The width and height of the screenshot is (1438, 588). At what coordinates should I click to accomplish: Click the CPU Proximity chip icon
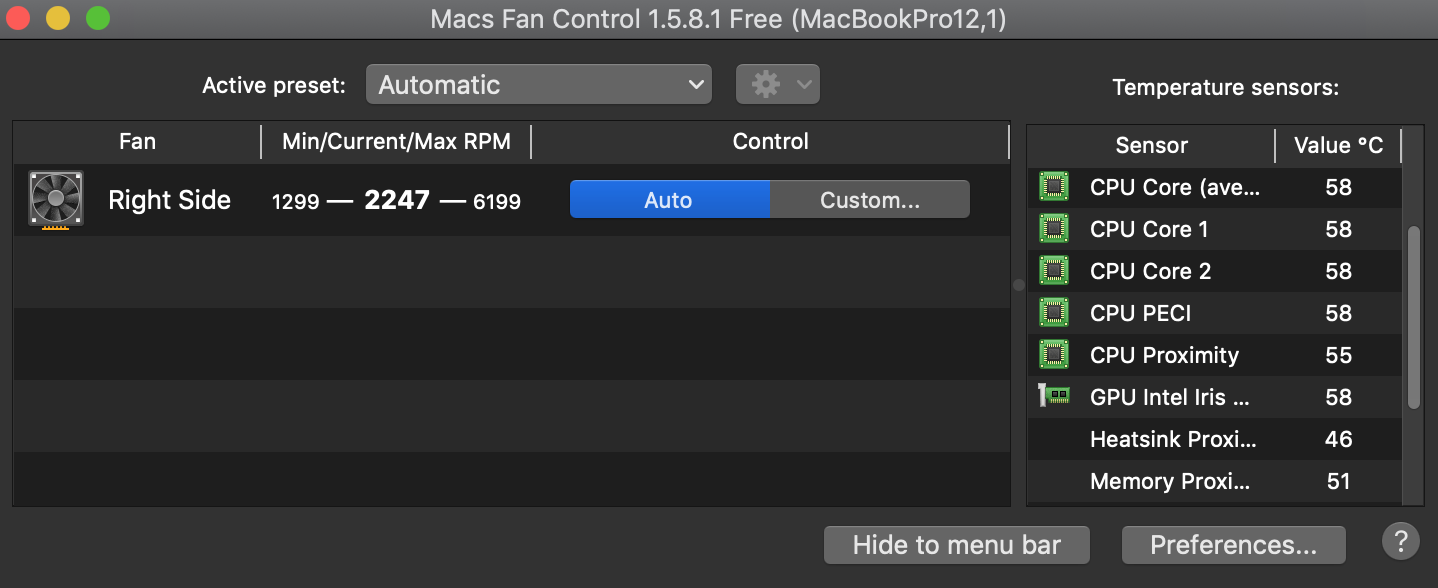(1053, 355)
